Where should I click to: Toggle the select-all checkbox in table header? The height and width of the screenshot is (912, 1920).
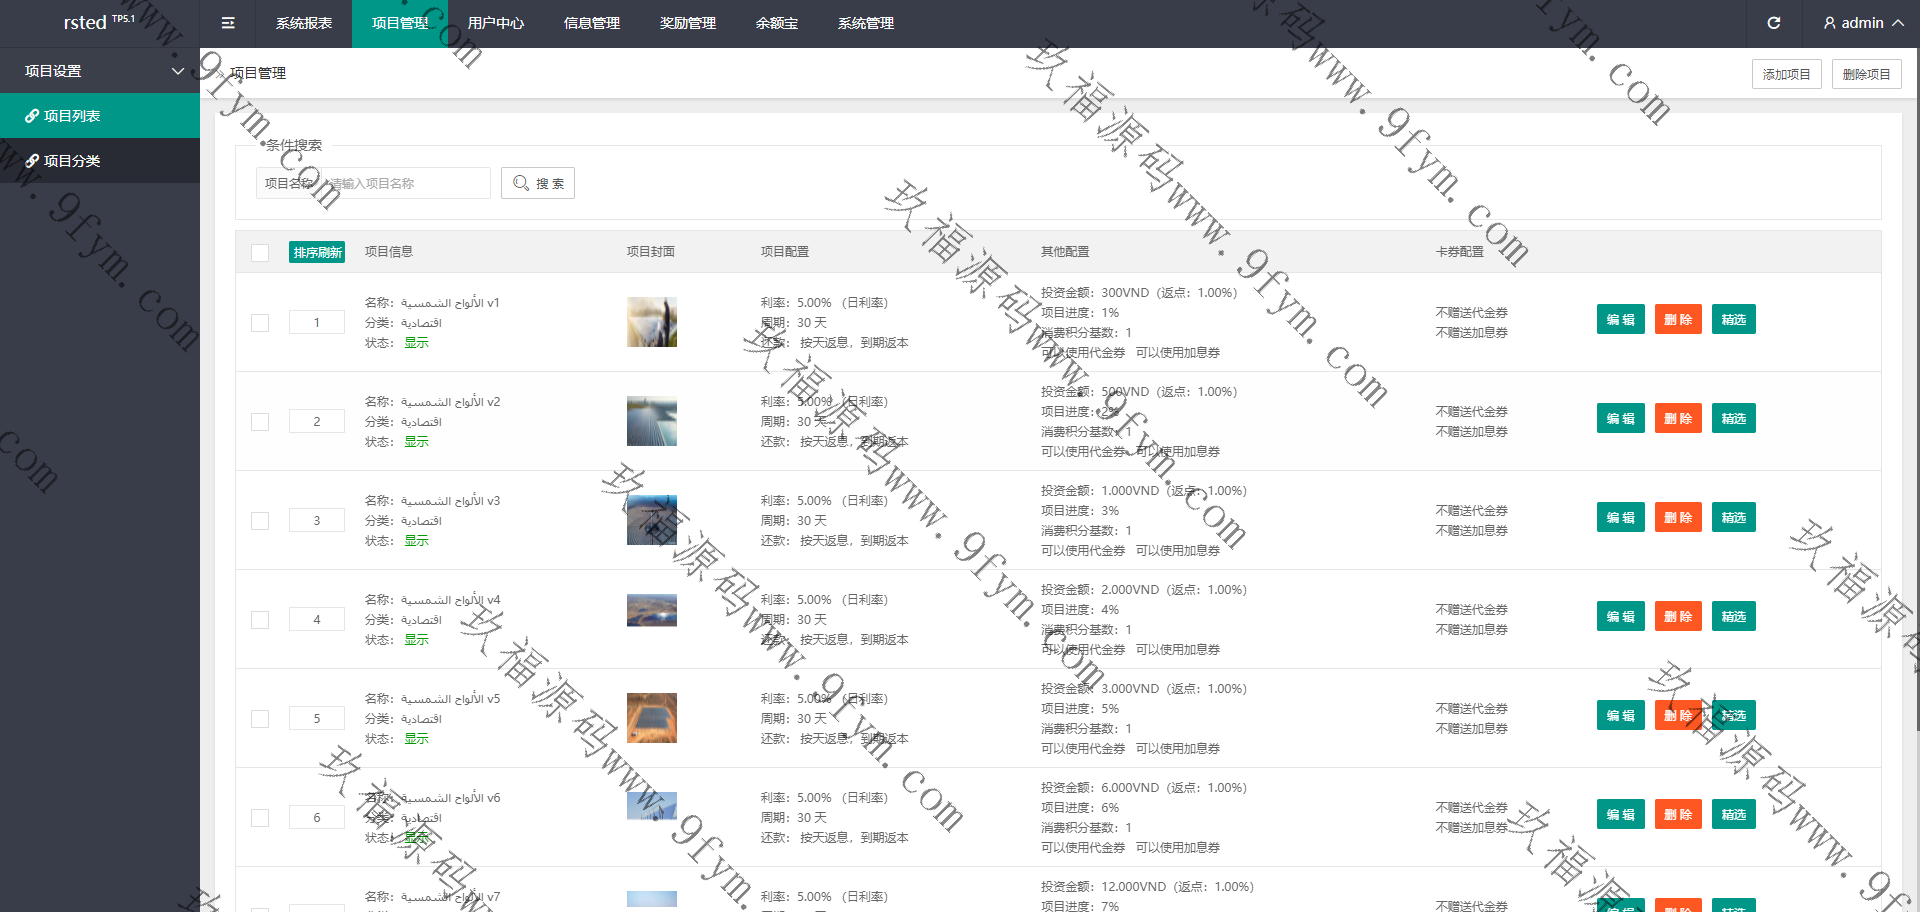[x=260, y=253]
